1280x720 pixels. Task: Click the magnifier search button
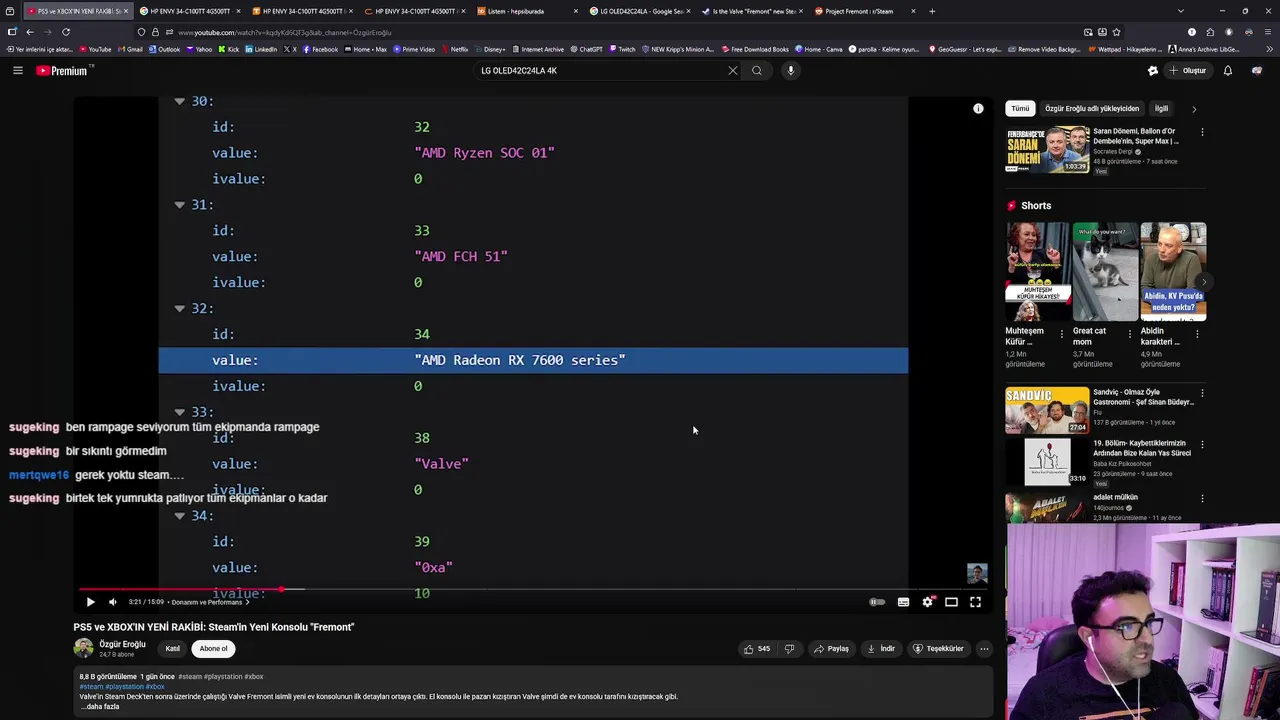click(757, 70)
